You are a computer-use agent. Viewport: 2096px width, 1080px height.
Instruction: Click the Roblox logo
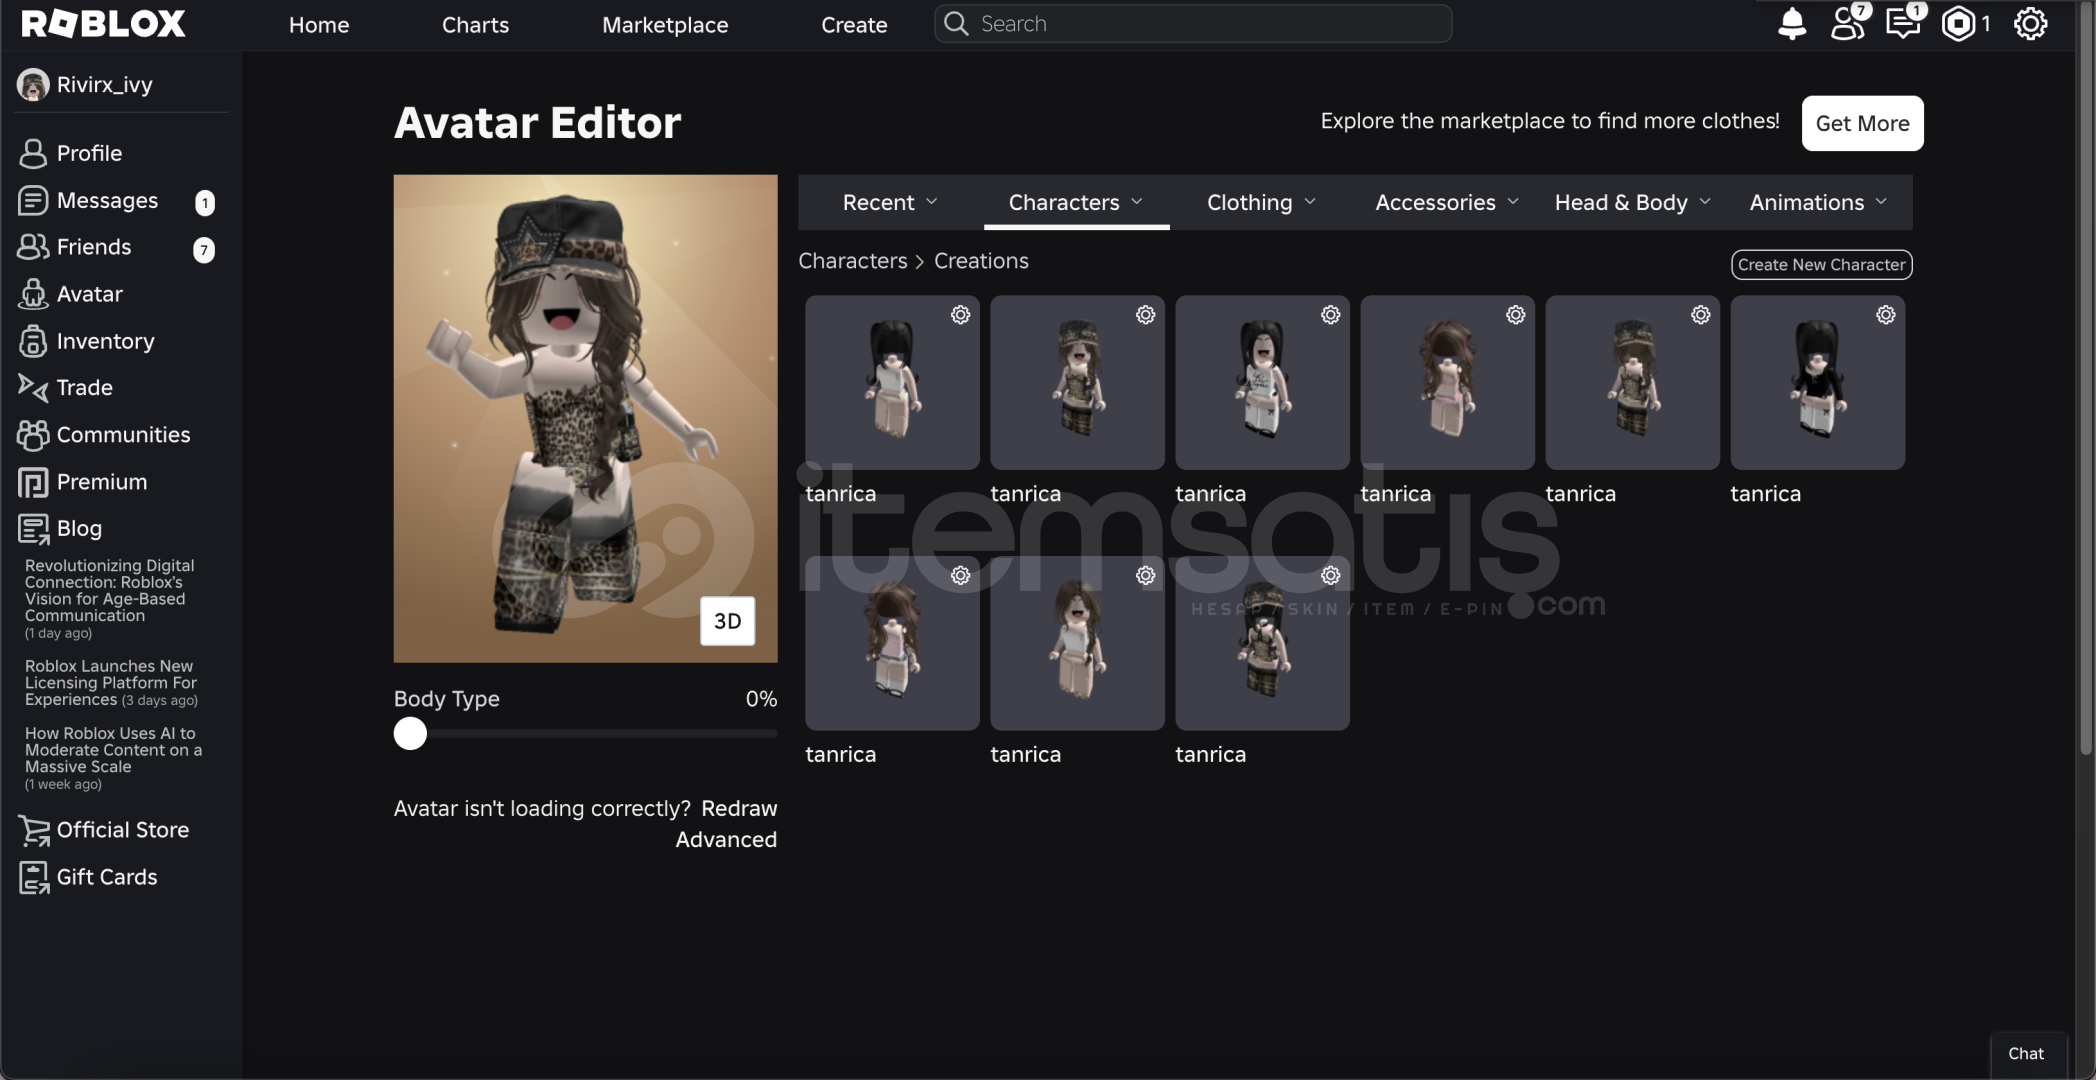point(103,24)
